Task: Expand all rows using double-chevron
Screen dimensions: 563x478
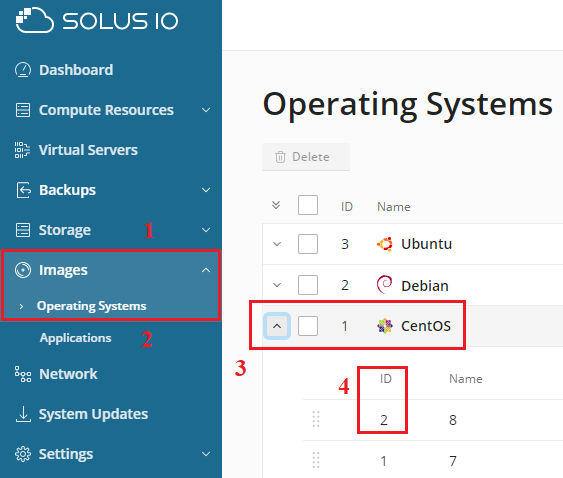Action: pyautogui.click(x=276, y=205)
